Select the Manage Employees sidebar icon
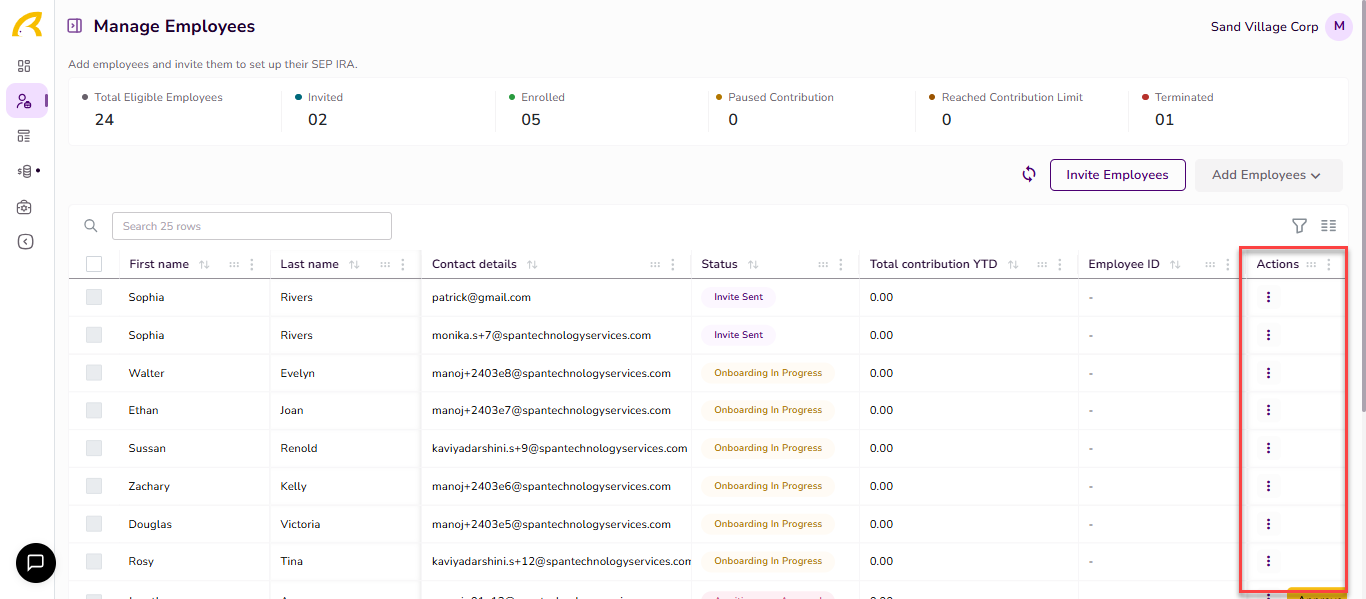Image resolution: width=1366 pixels, height=599 pixels. click(x=24, y=101)
